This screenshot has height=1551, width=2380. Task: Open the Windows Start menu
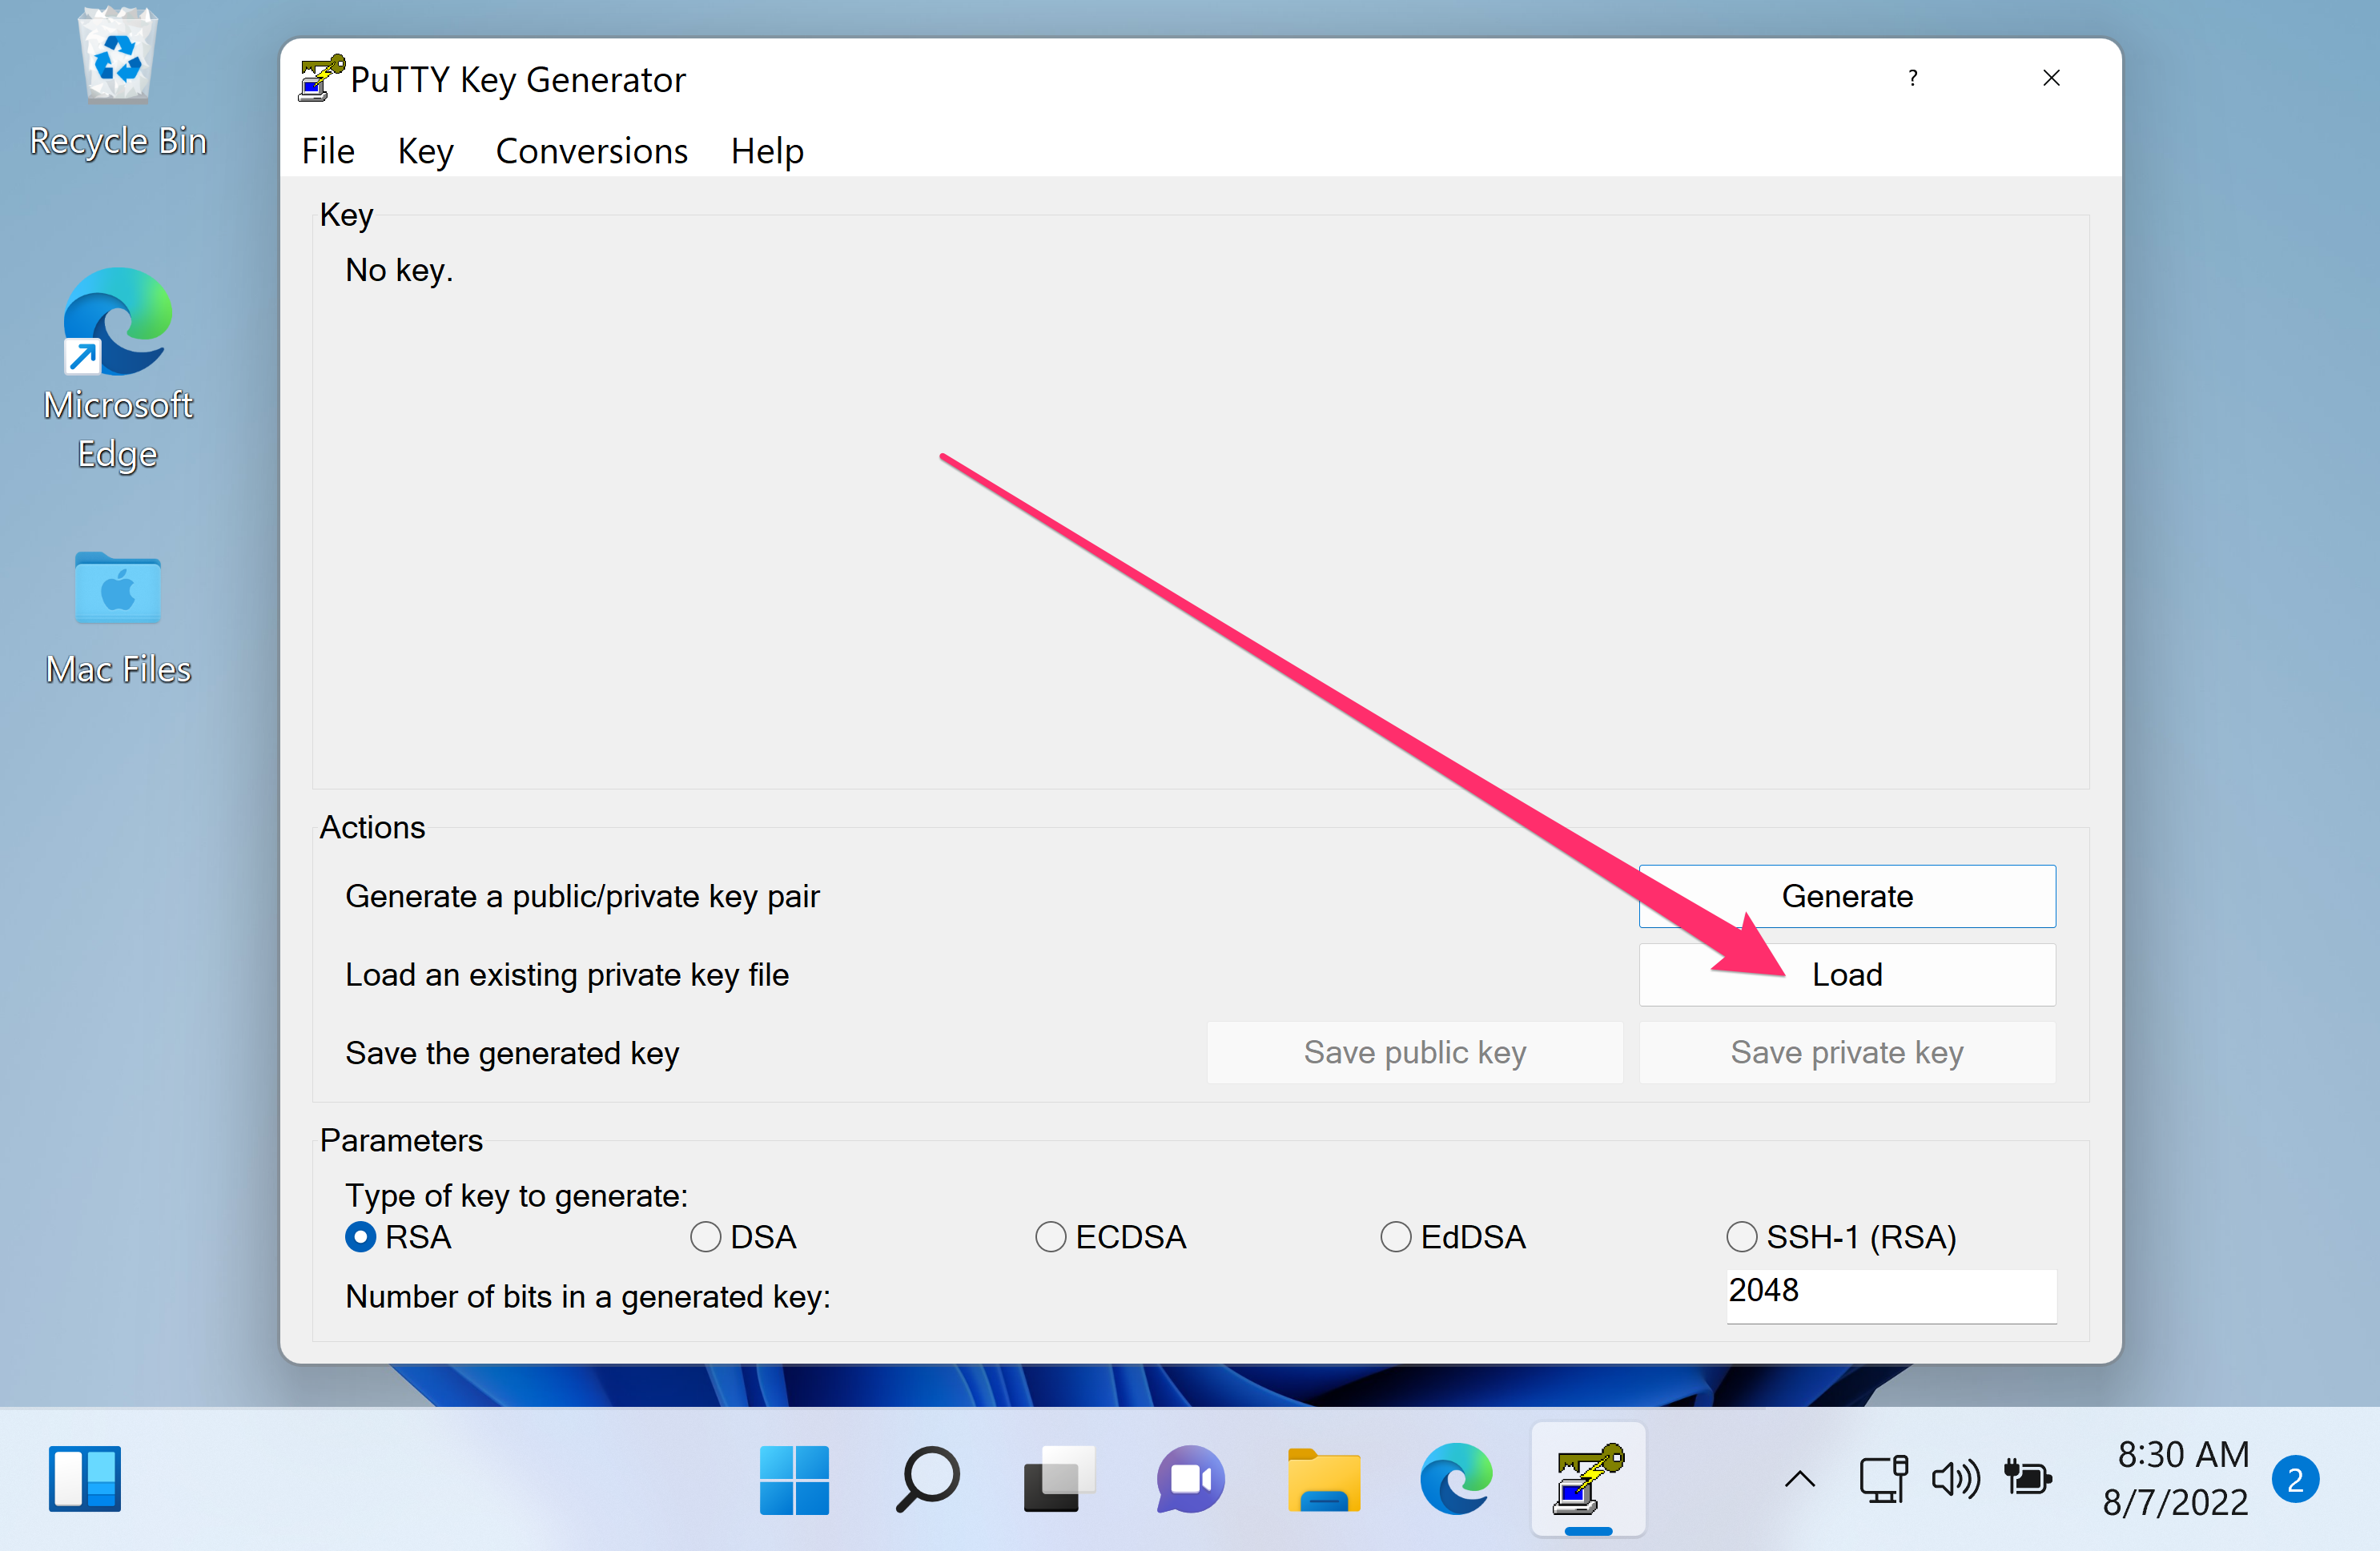click(794, 1478)
